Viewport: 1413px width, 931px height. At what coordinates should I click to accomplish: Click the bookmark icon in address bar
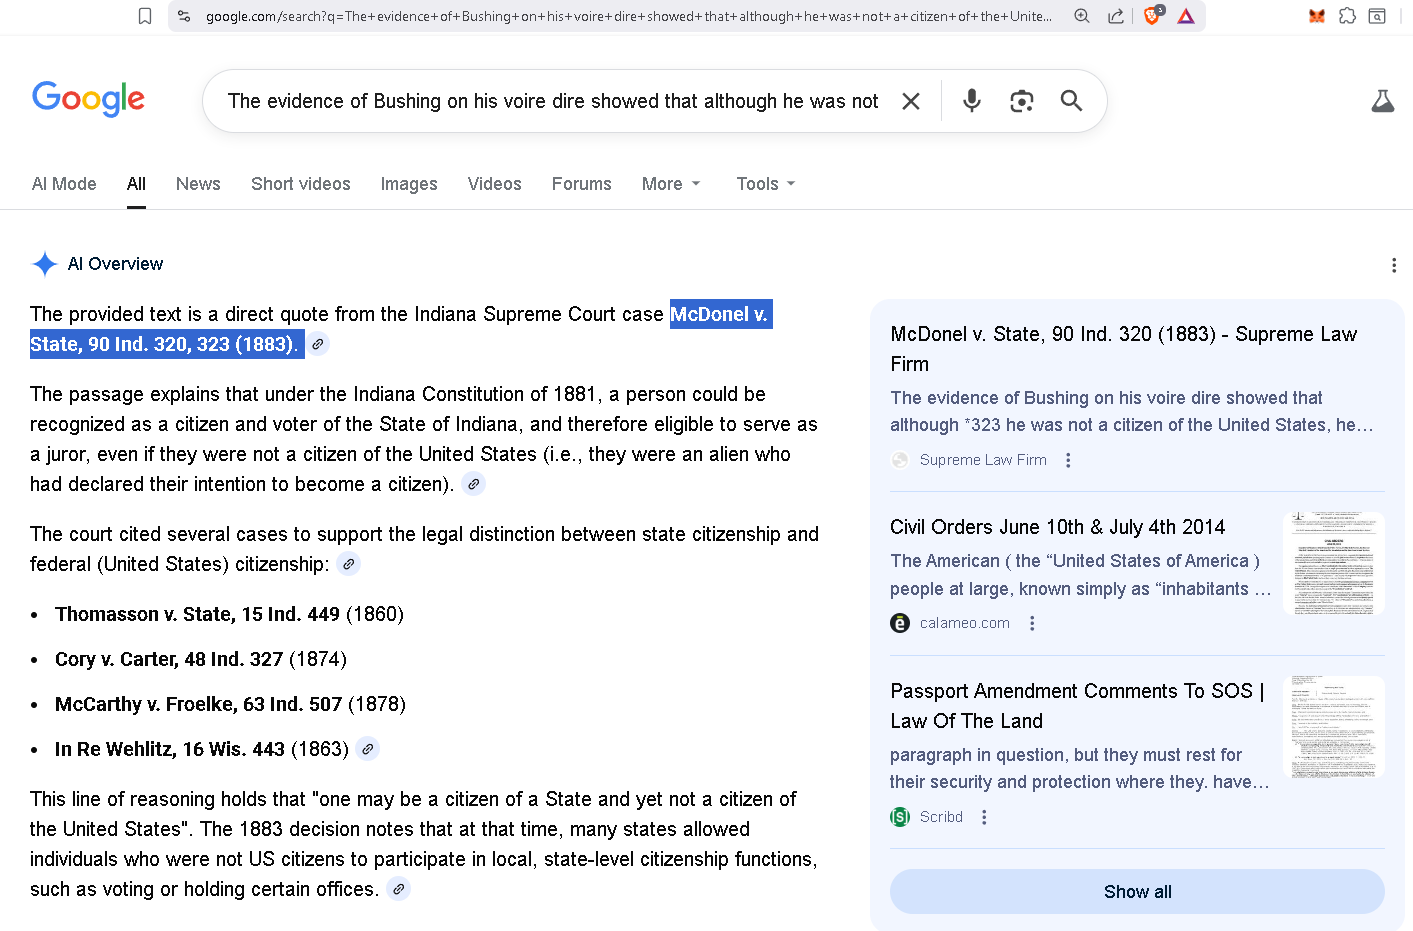point(145,16)
